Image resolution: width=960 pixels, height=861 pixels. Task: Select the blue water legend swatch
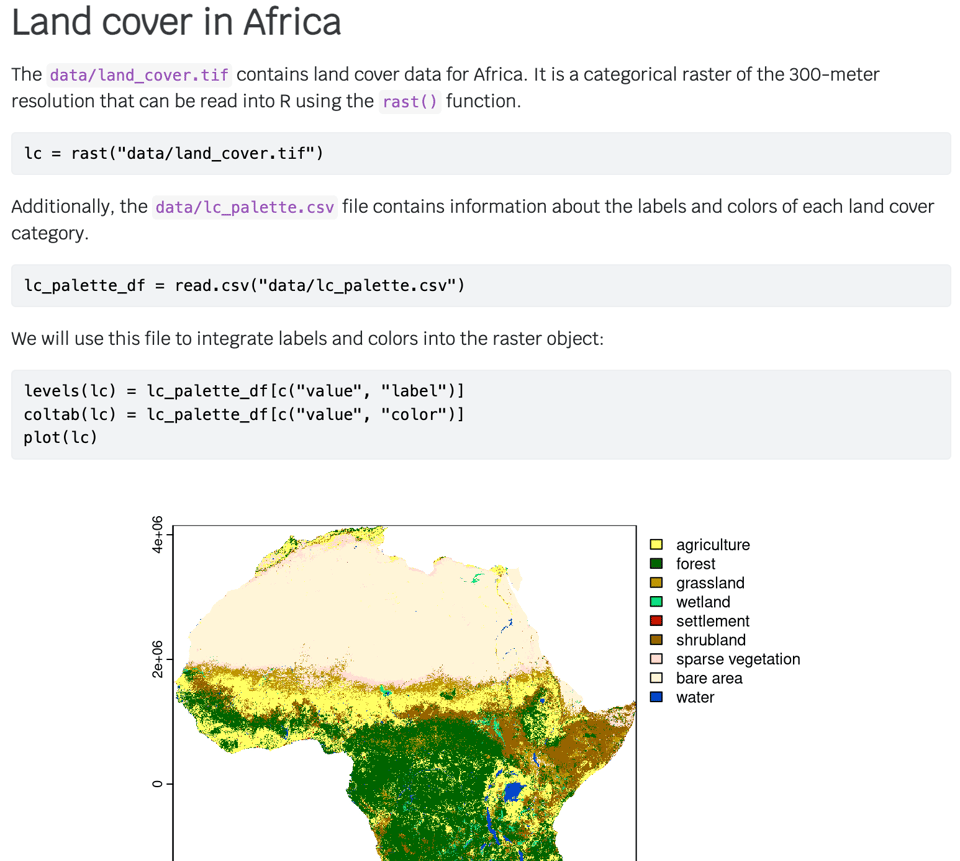tap(656, 697)
